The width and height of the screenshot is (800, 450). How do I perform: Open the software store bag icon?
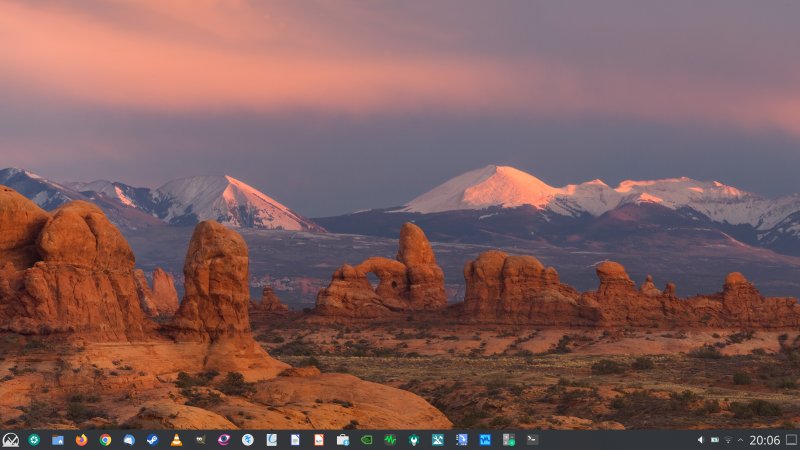click(342, 440)
